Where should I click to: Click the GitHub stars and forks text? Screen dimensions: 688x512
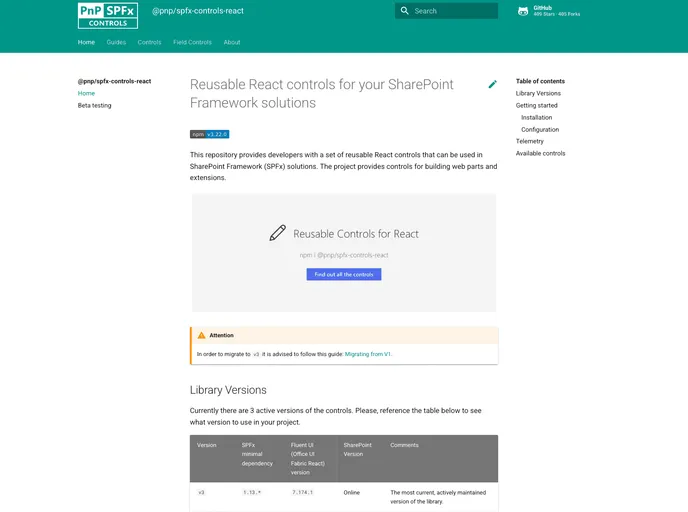tap(557, 14)
